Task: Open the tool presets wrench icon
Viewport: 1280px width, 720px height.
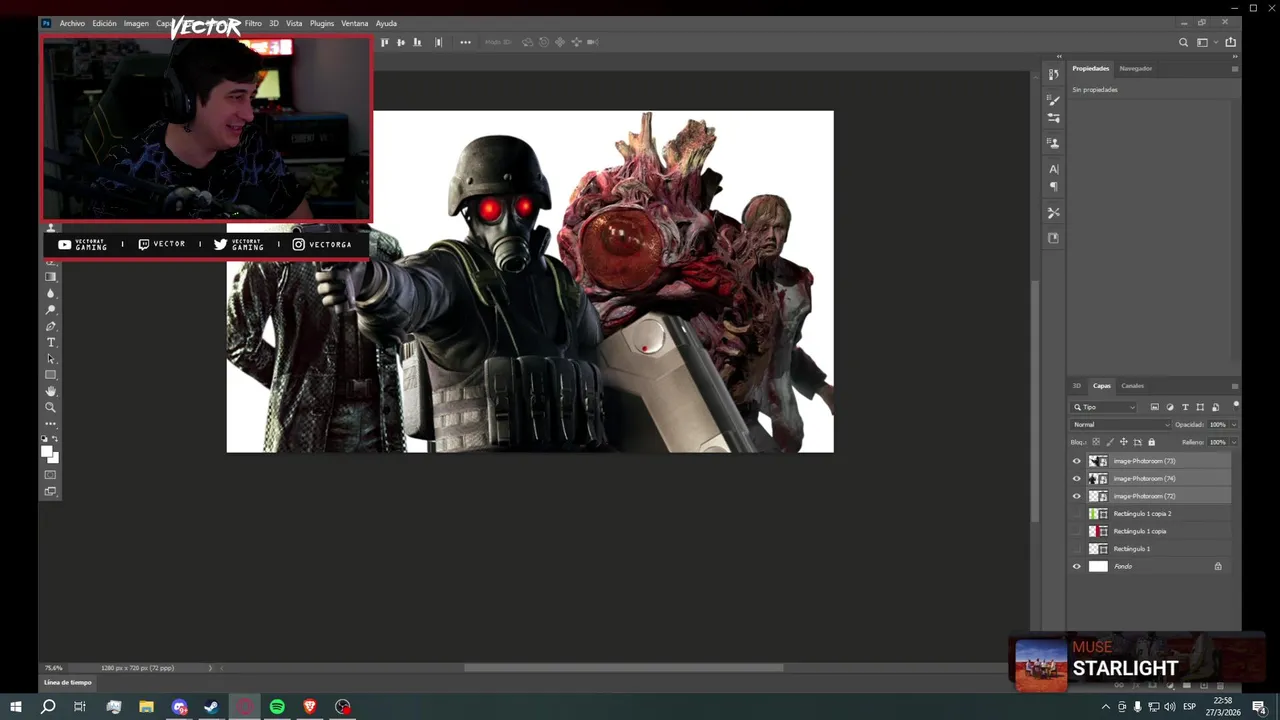Action: pos(1053,213)
